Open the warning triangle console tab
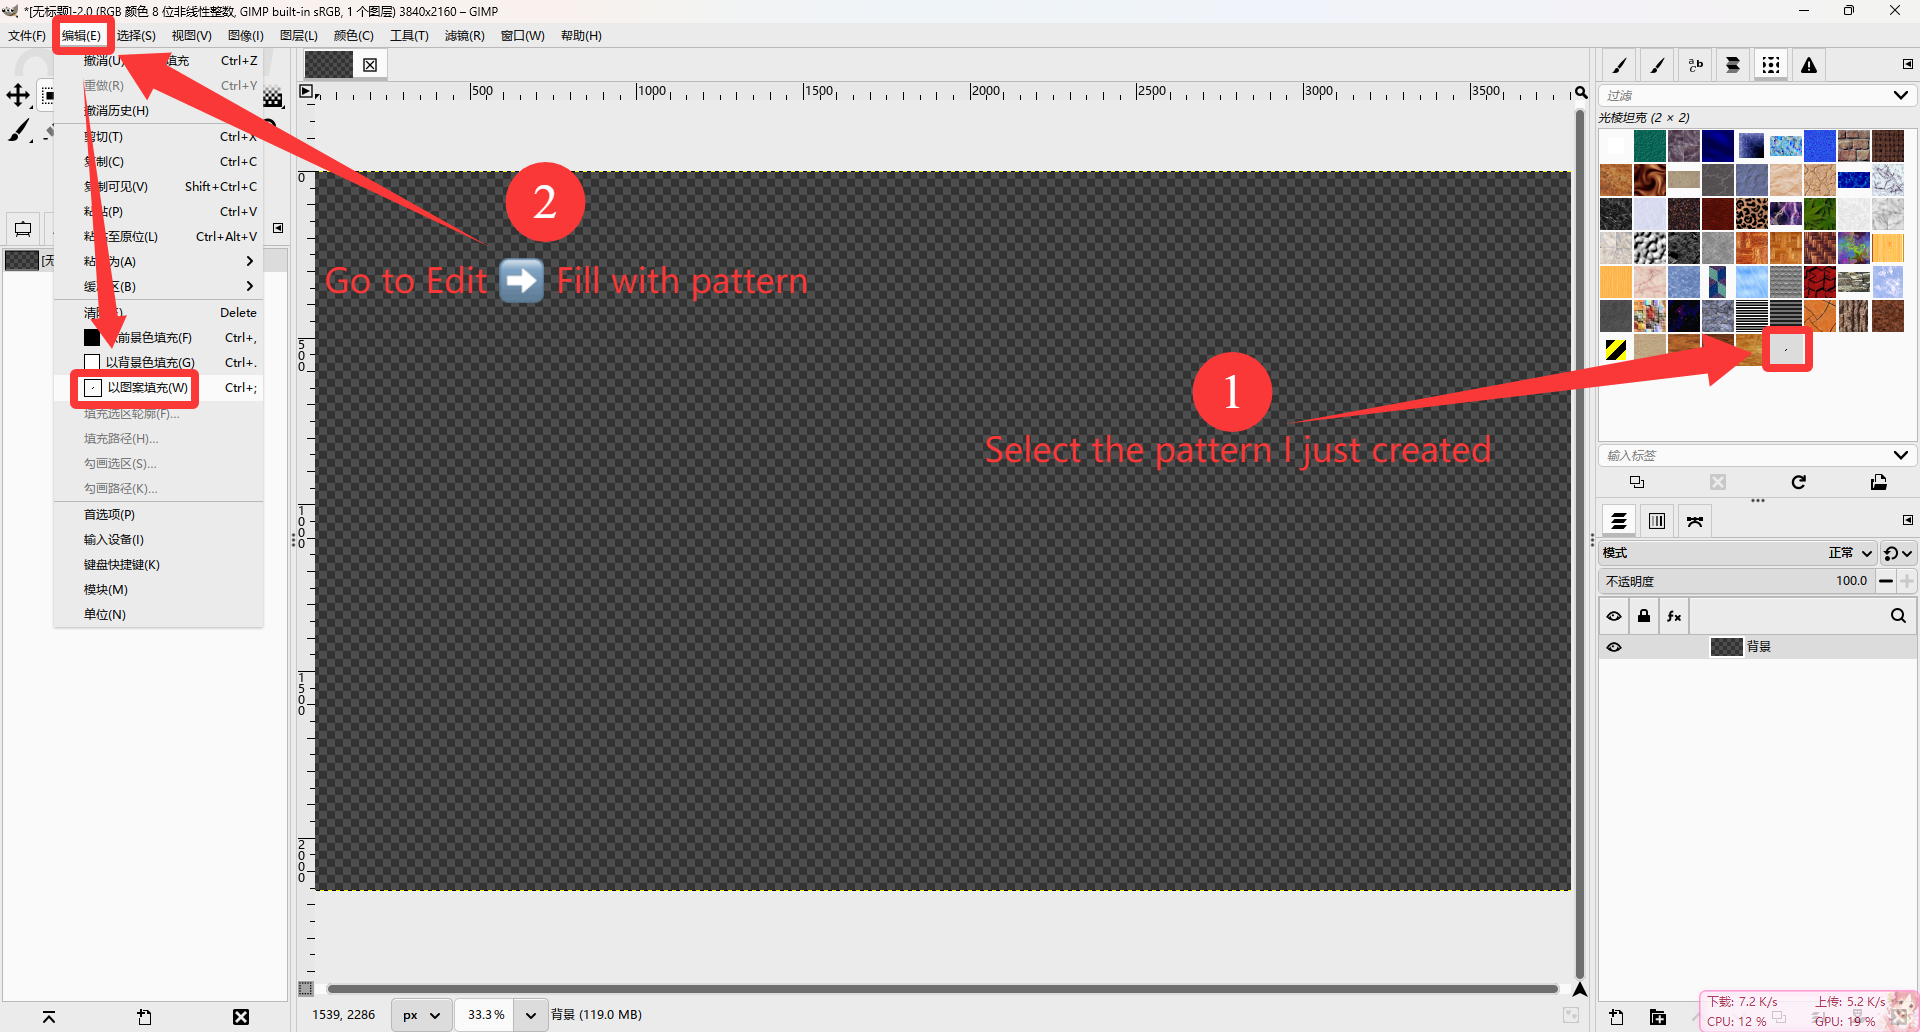Image resolution: width=1920 pixels, height=1032 pixels. [x=1809, y=65]
